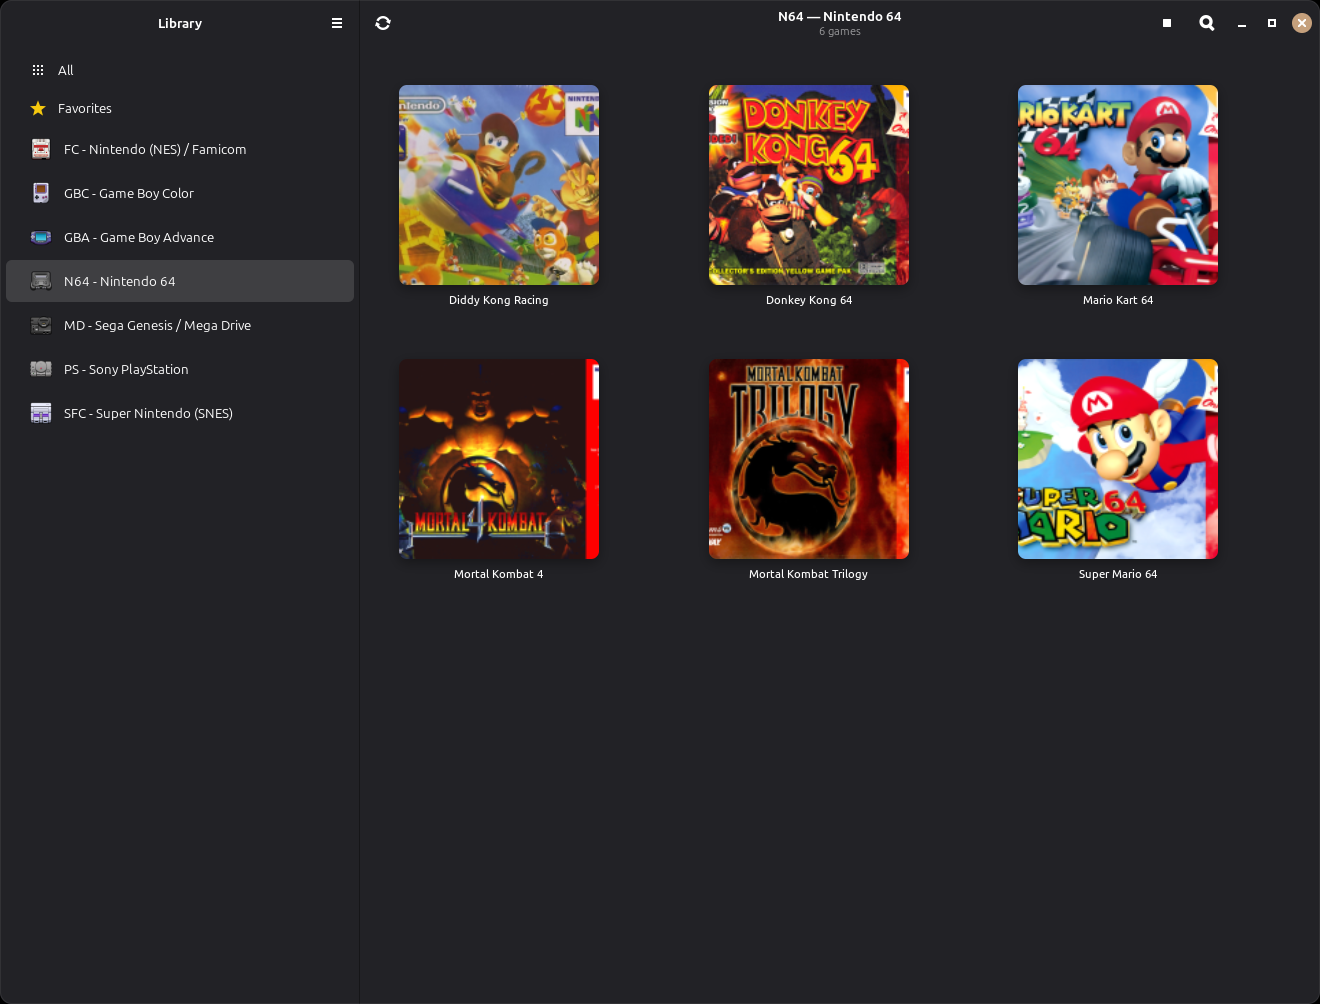The image size is (1320, 1004).
Task: Click the refresh library icon
Action: [x=383, y=23]
